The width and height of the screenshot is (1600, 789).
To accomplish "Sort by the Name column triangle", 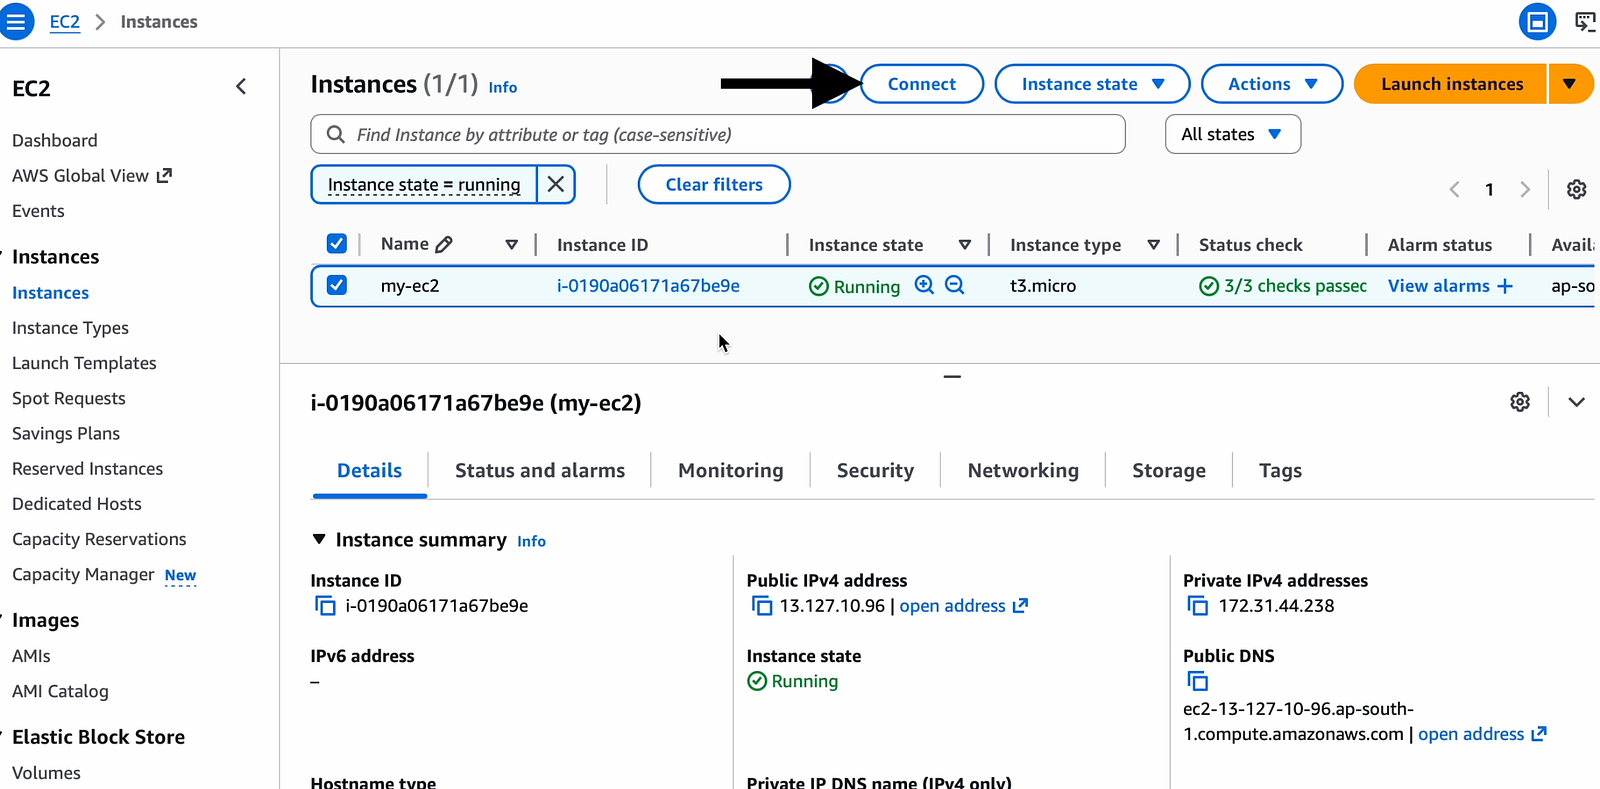I will tap(511, 245).
